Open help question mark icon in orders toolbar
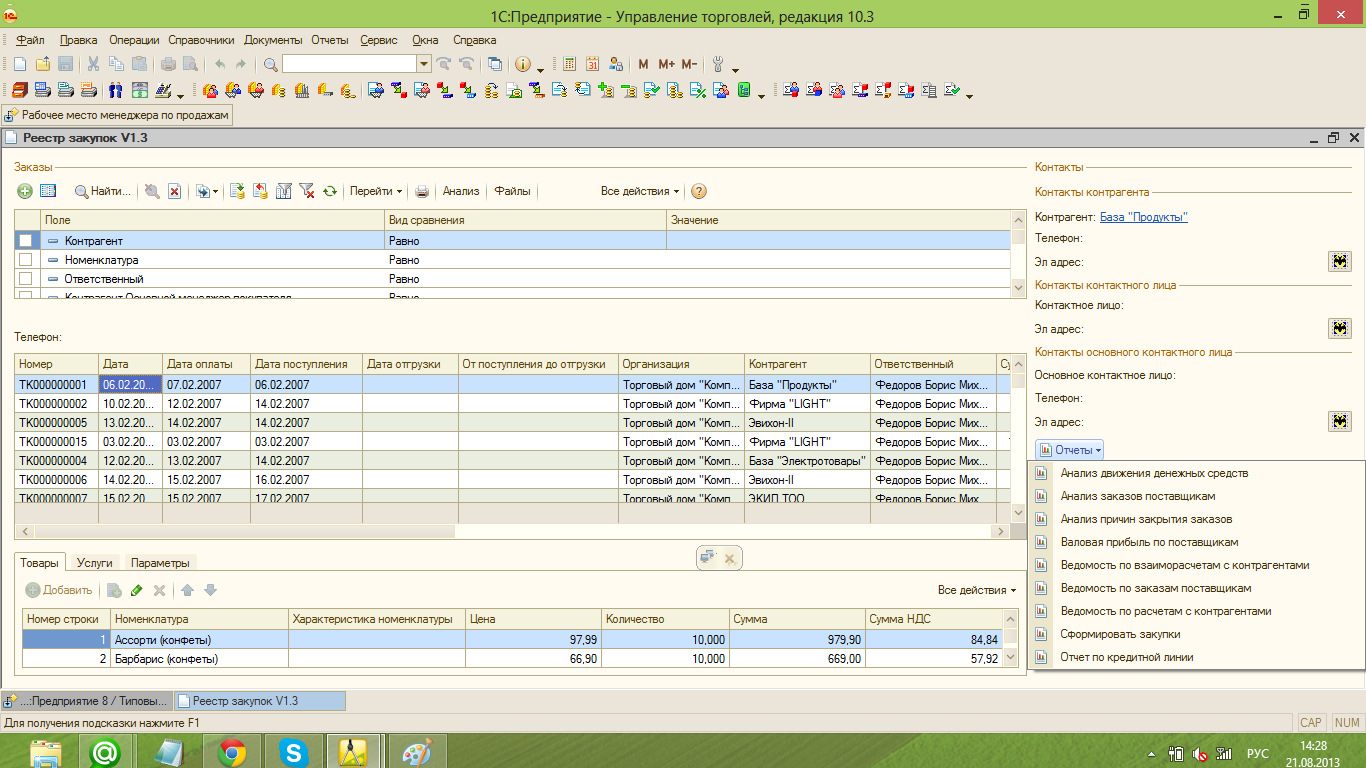The image size is (1366, 768). coord(699,191)
